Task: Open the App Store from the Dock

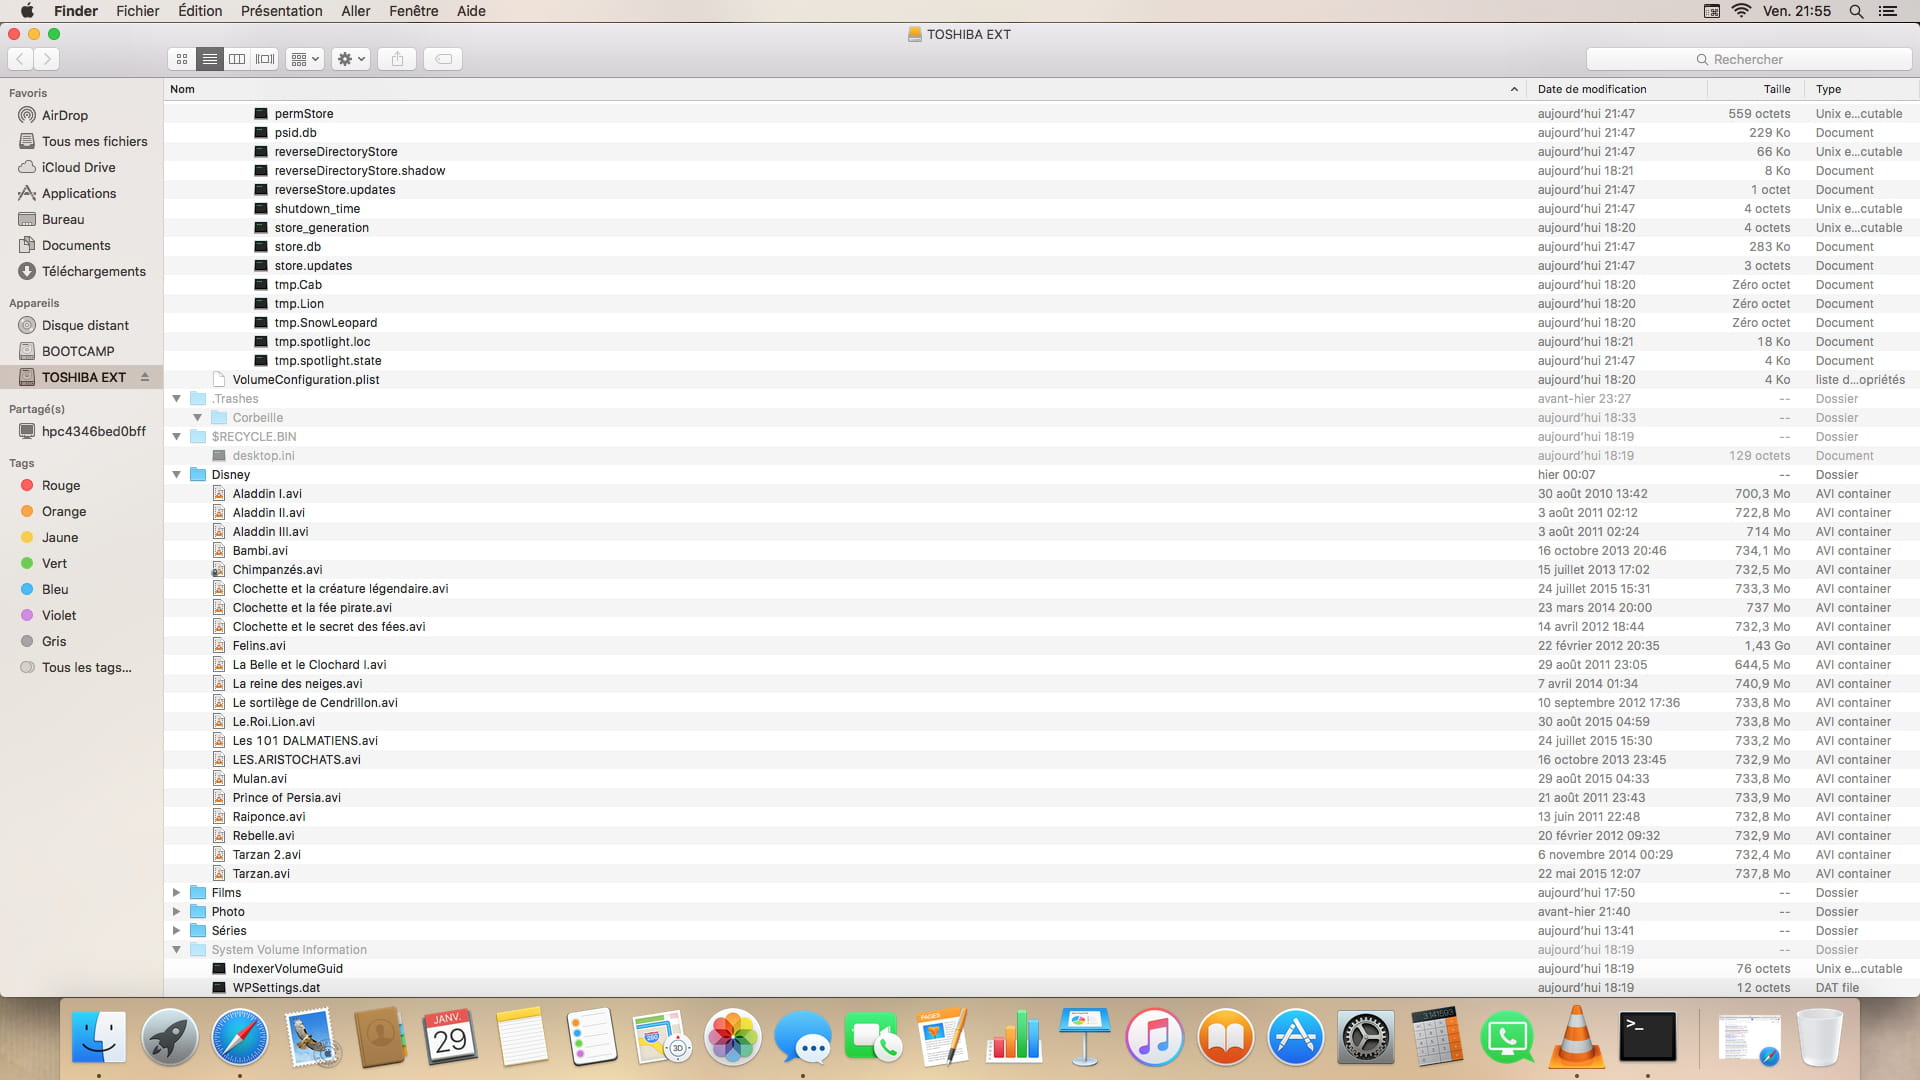Action: (1296, 1037)
